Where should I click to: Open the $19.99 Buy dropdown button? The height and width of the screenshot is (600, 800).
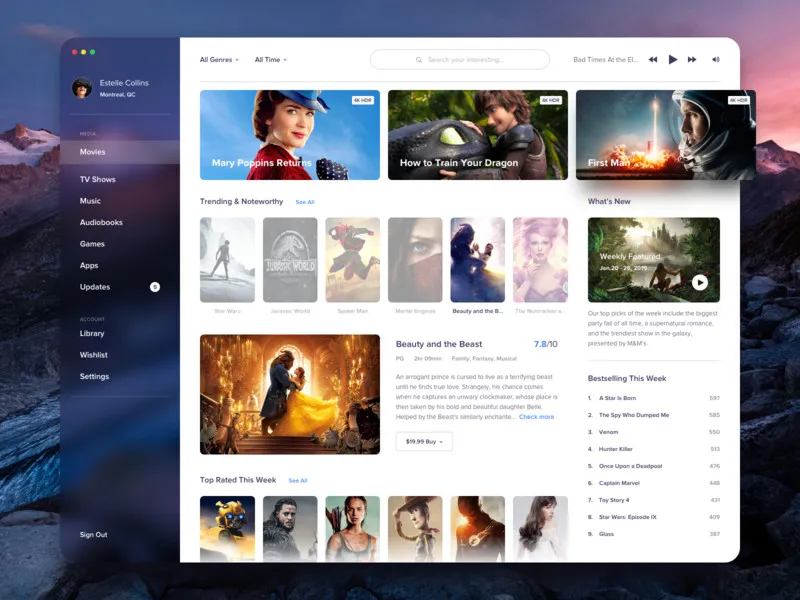[424, 442]
